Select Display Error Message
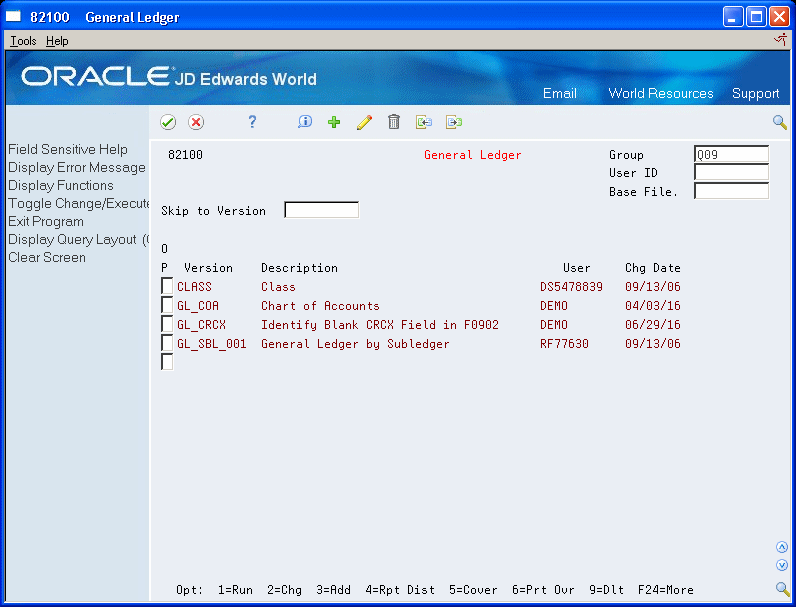 click(x=77, y=167)
